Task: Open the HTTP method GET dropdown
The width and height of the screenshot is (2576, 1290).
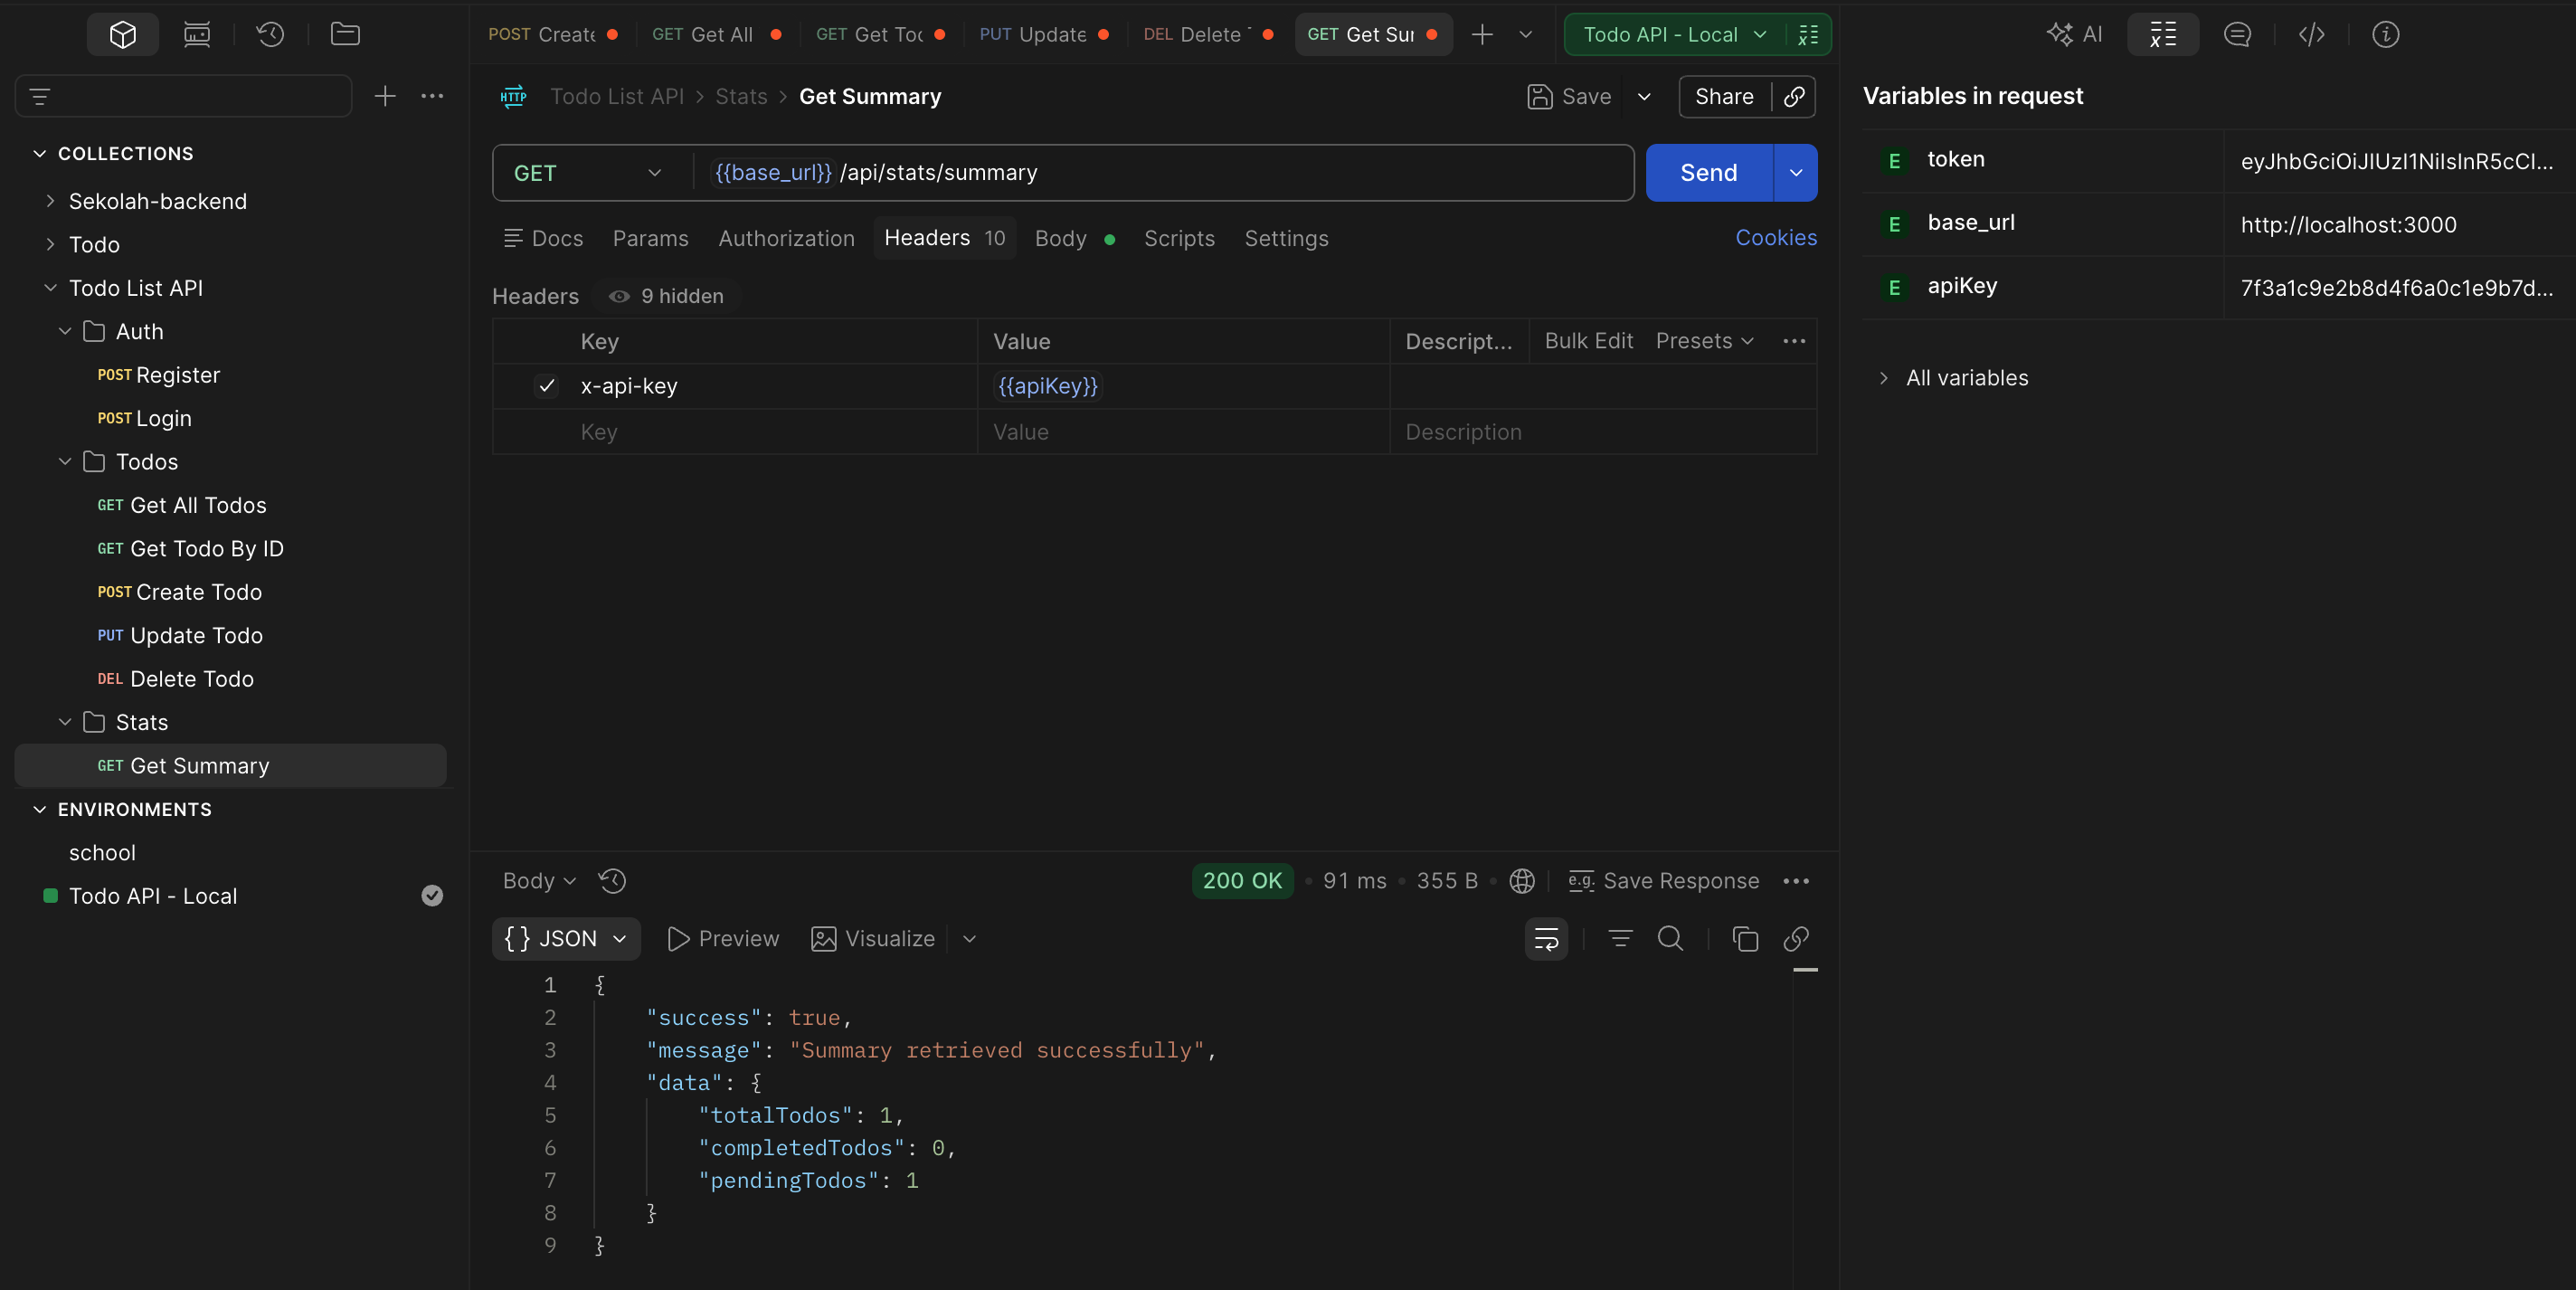Action: pos(588,173)
